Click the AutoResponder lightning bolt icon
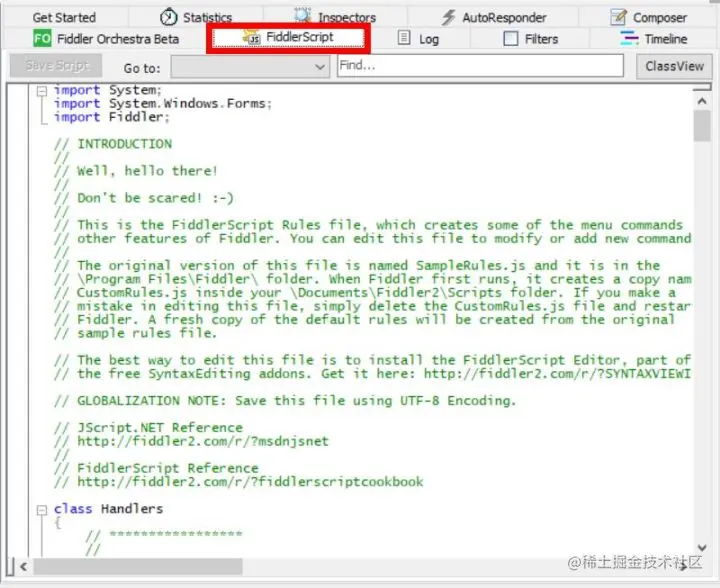 pos(448,17)
